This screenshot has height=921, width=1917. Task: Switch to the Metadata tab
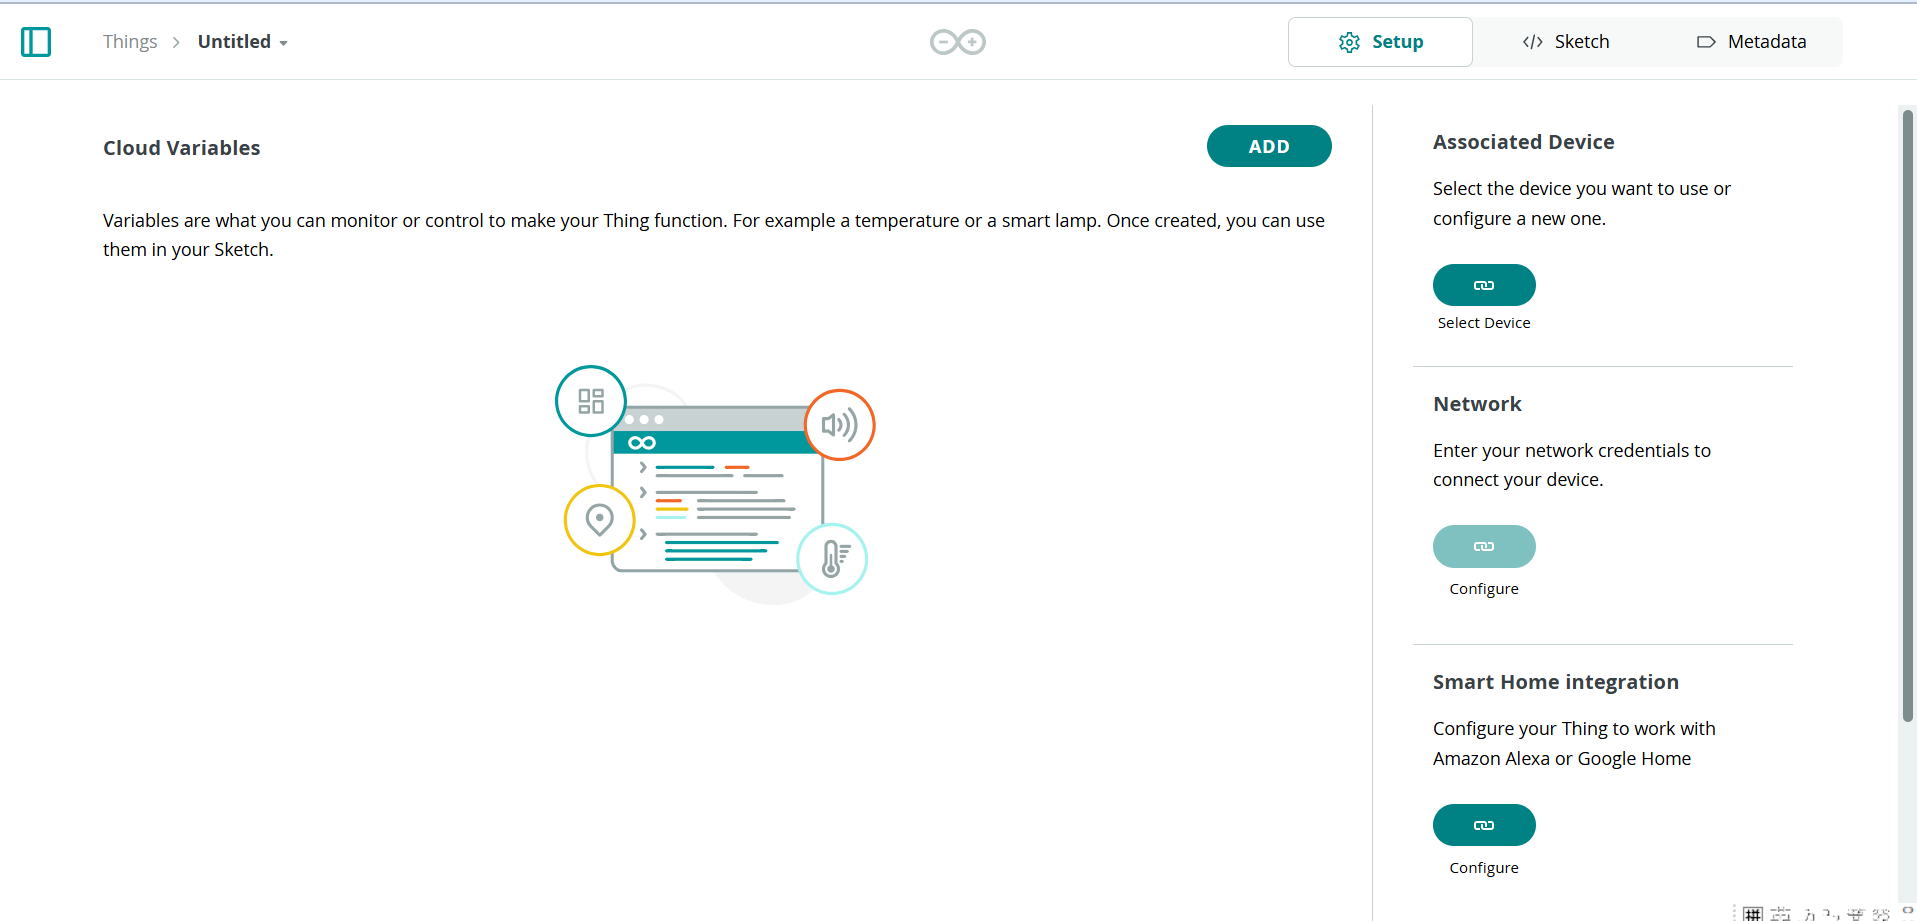tap(1751, 42)
